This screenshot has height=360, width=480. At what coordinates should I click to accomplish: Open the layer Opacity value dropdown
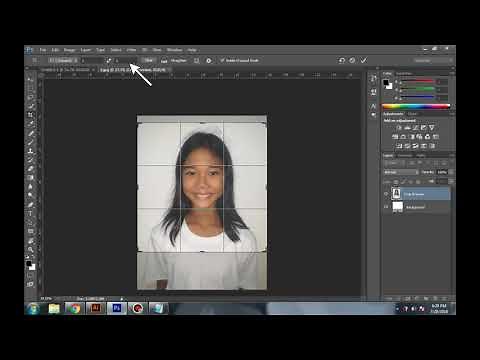[451, 172]
